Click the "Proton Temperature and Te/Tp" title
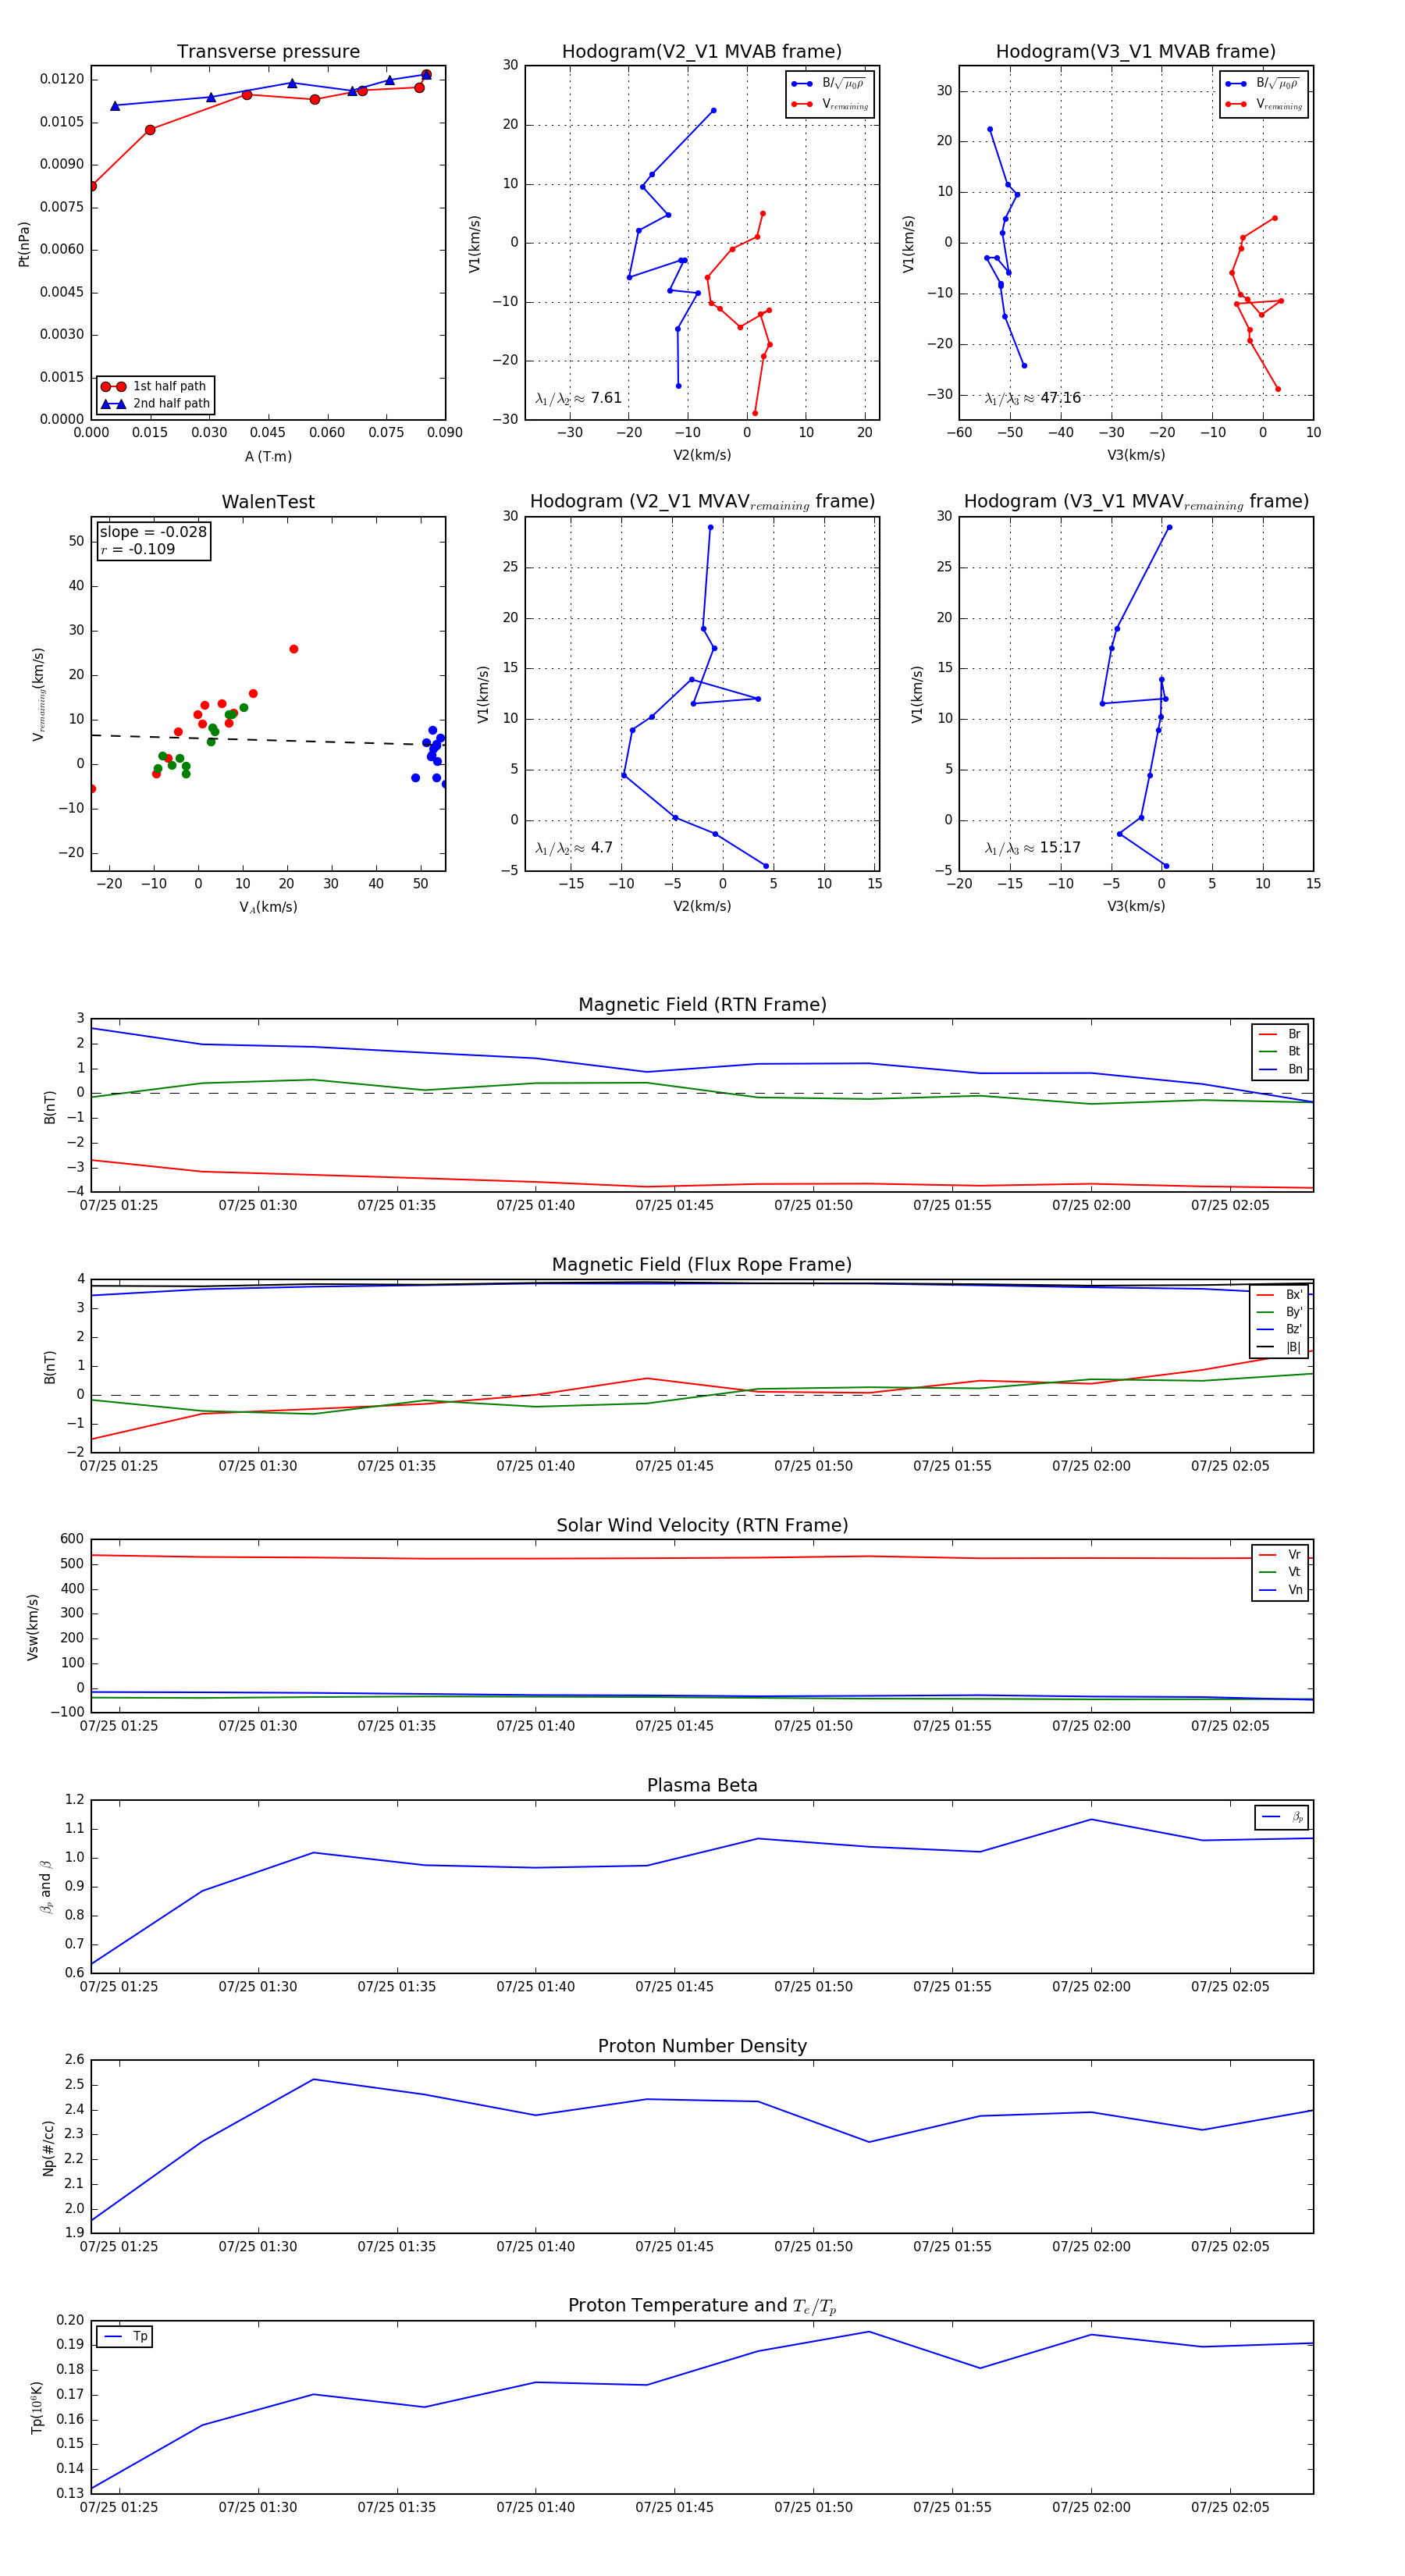The image size is (1405, 2576). point(702,2306)
